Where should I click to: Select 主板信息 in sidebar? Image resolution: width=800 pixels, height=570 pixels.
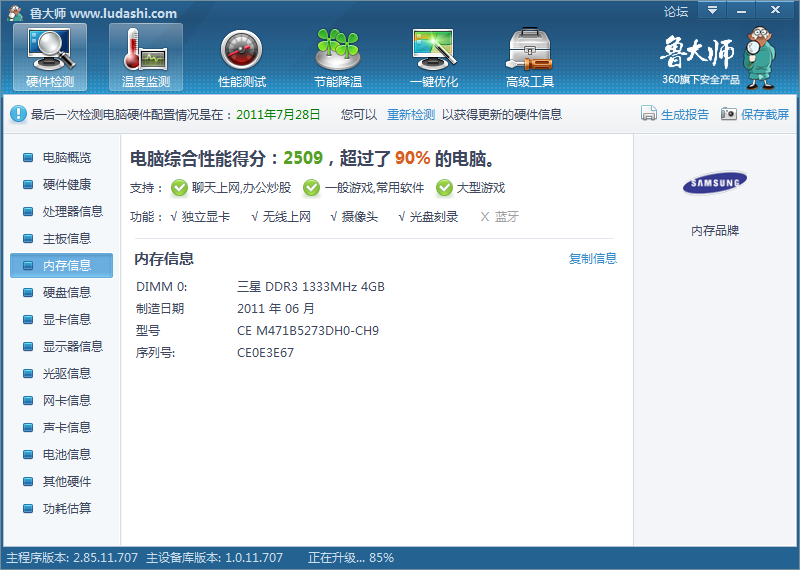click(61, 238)
